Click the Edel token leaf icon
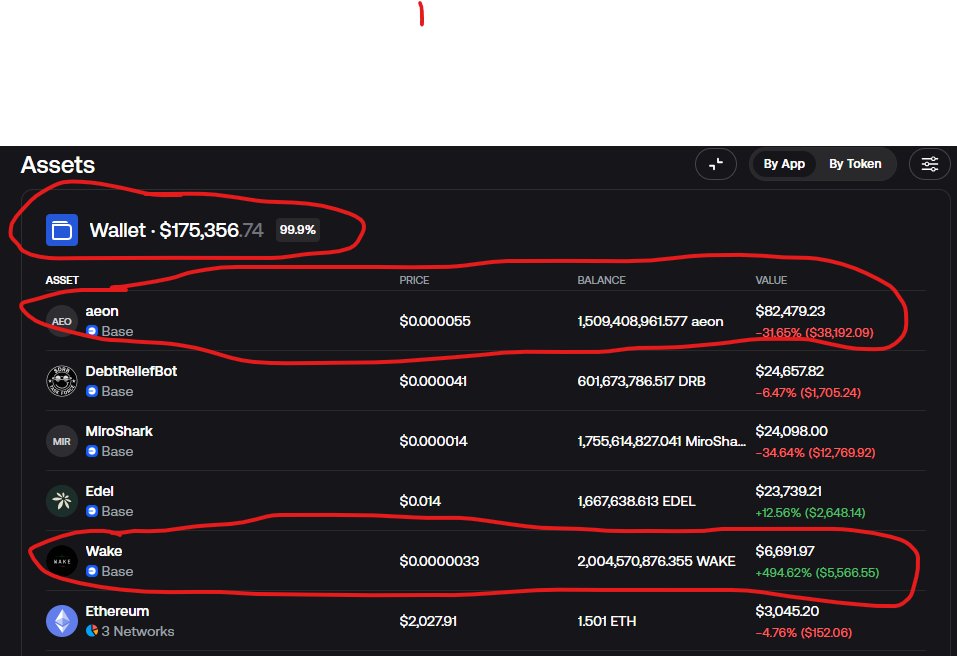 tap(62, 501)
